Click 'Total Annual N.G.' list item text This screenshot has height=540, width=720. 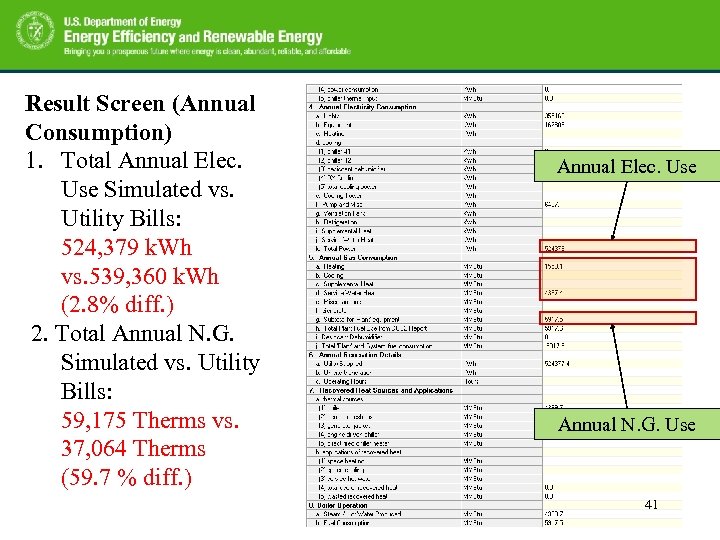[144, 333]
